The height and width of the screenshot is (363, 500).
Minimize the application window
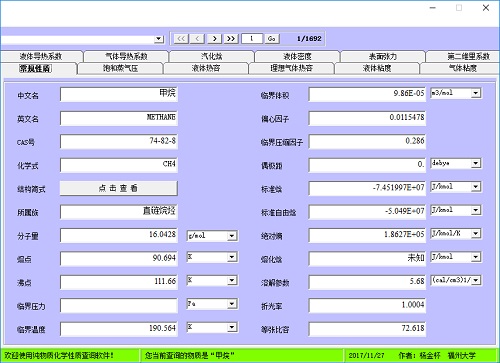tap(433, 8)
